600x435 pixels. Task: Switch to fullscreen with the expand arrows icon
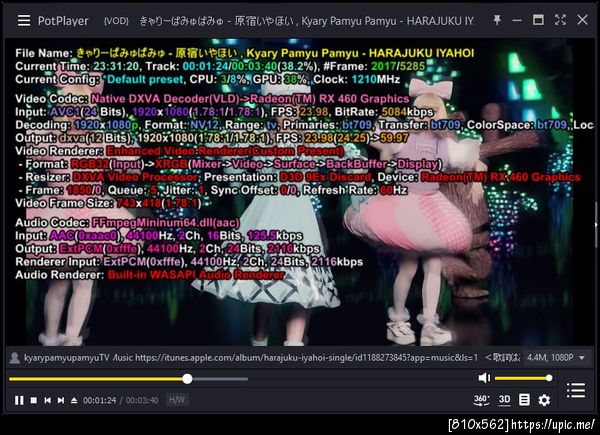click(x=560, y=20)
